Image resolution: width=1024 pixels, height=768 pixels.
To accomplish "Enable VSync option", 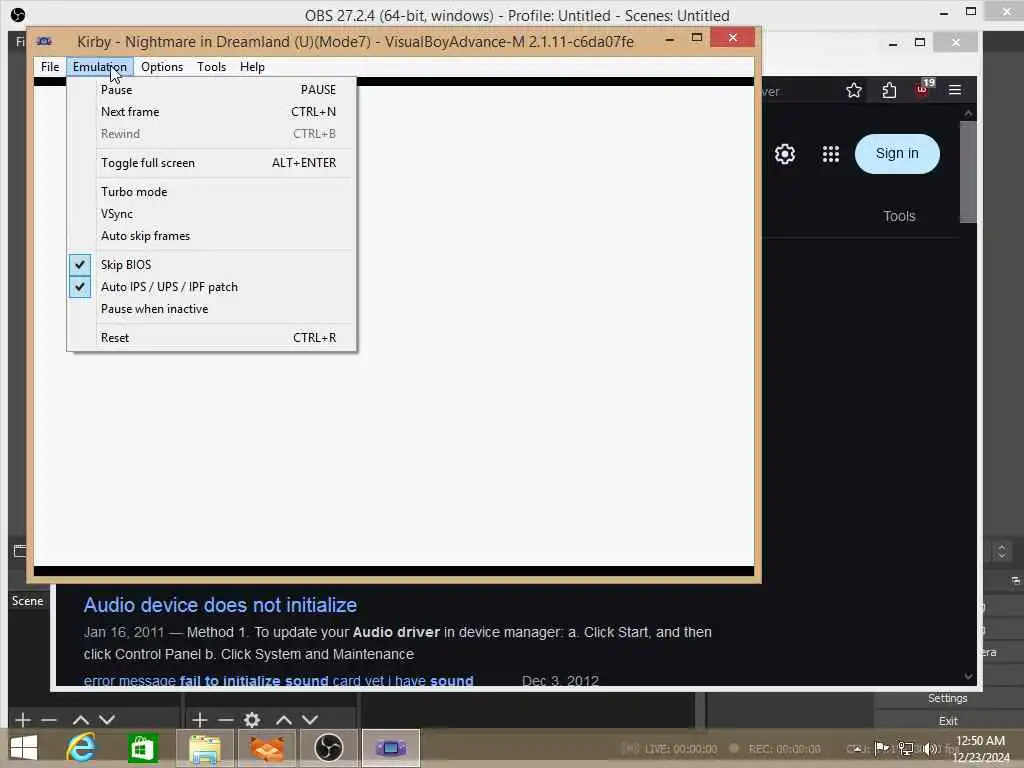I will pyautogui.click(x=212, y=214).
